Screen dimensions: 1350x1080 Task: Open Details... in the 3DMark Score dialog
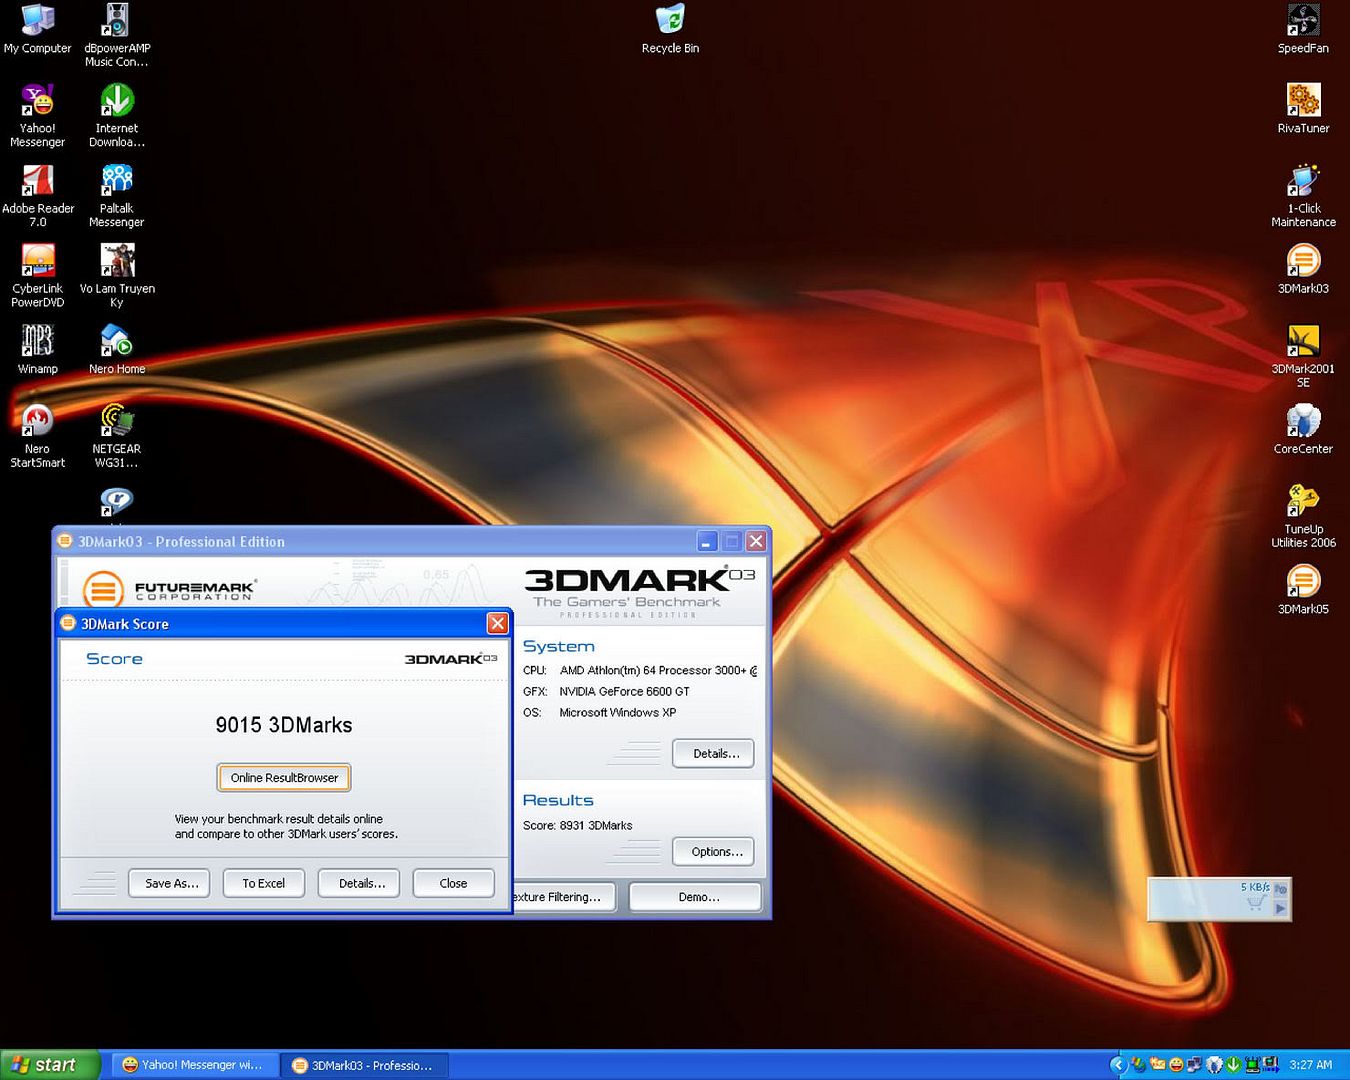[x=359, y=883]
